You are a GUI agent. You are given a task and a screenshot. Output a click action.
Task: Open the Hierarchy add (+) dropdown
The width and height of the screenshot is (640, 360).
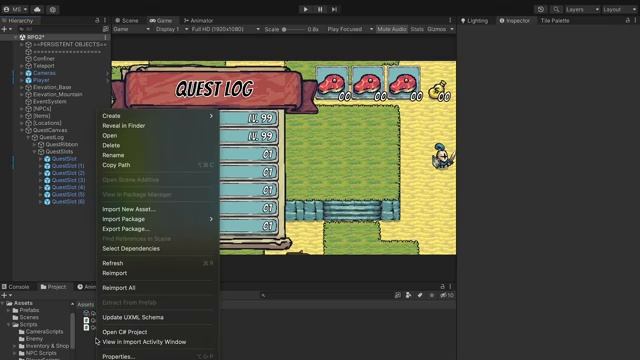pyautogui.click(x=7, y=29)
